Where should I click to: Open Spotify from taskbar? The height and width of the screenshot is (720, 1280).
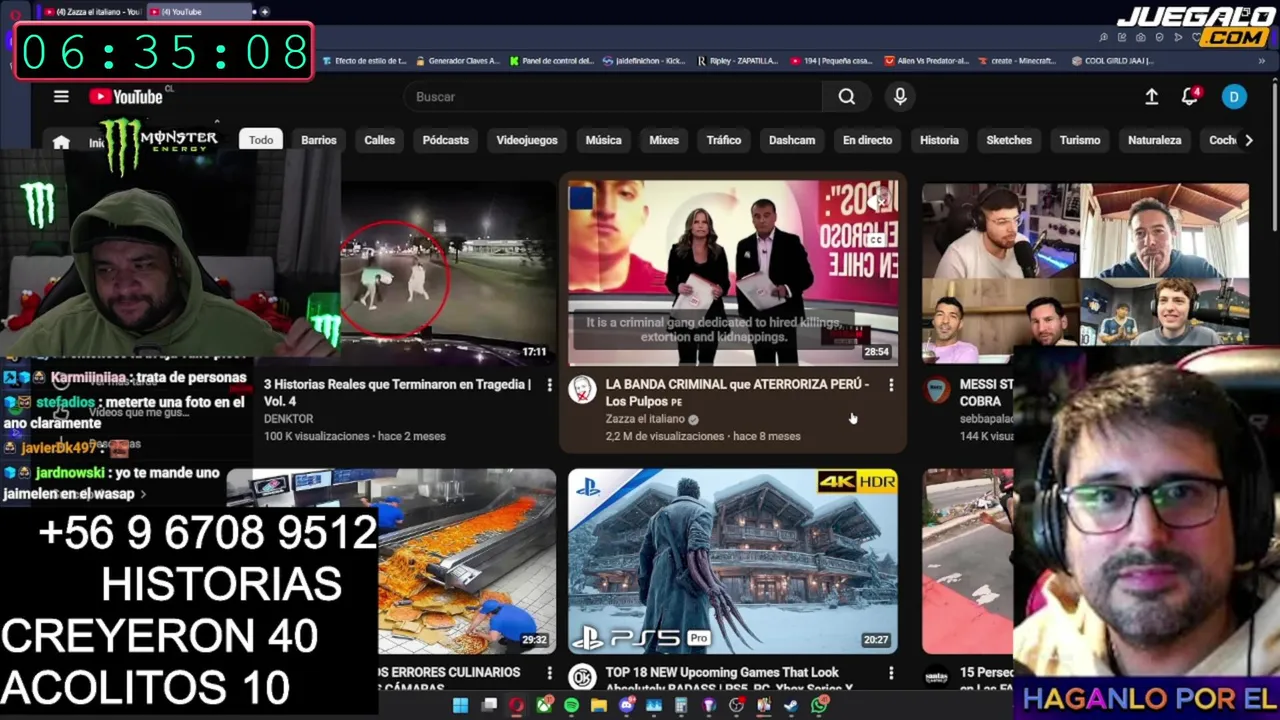[571, 705]
